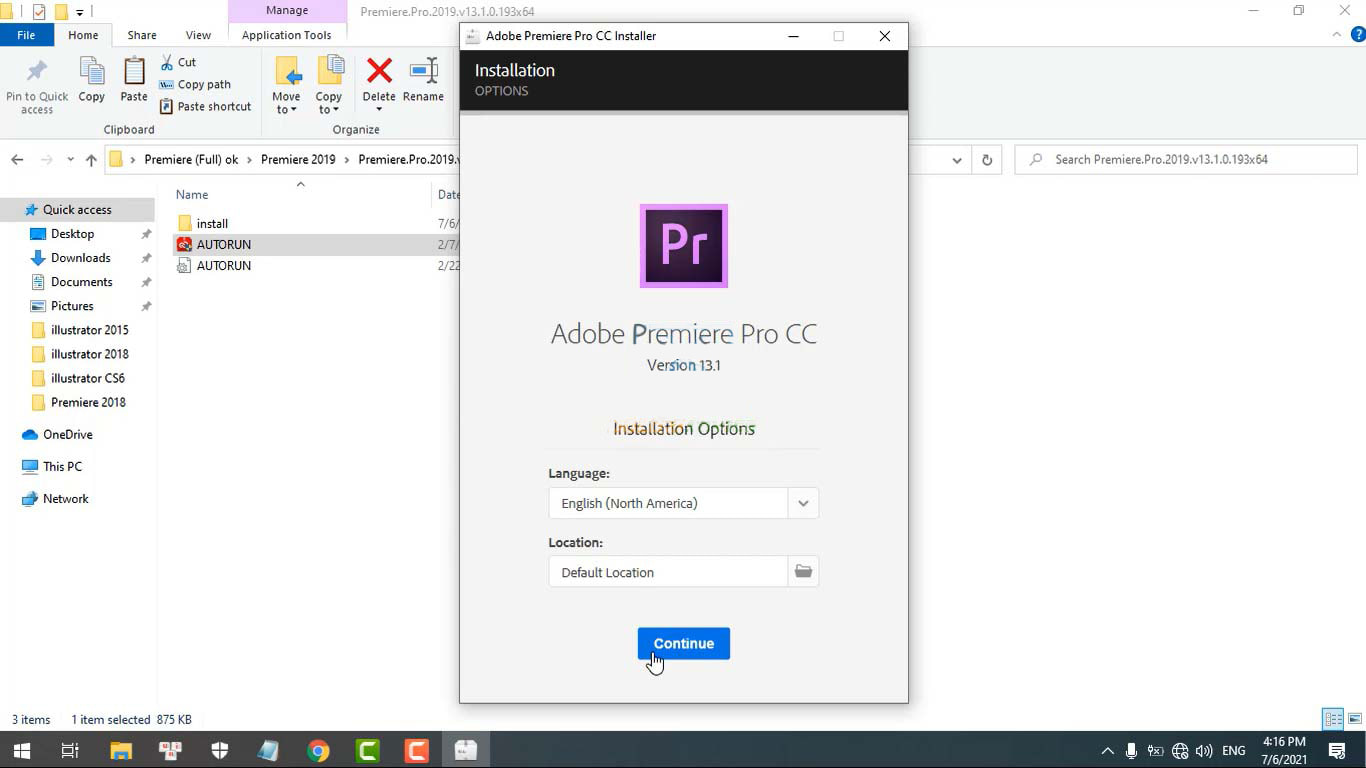Viewport: 1366px width, 768px height.
Task: Open the Language dropdown arrow
Action: 803,503
